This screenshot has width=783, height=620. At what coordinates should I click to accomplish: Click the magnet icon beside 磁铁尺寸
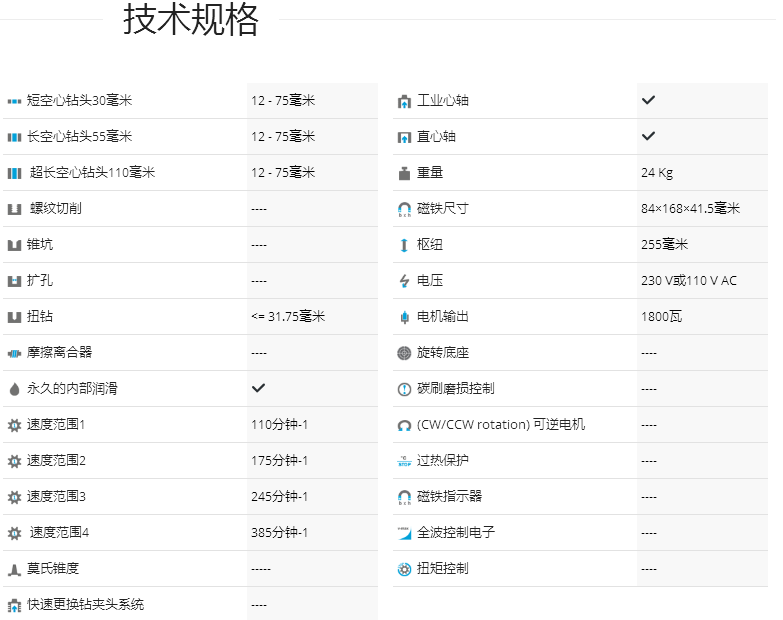[x=404, y=209]
